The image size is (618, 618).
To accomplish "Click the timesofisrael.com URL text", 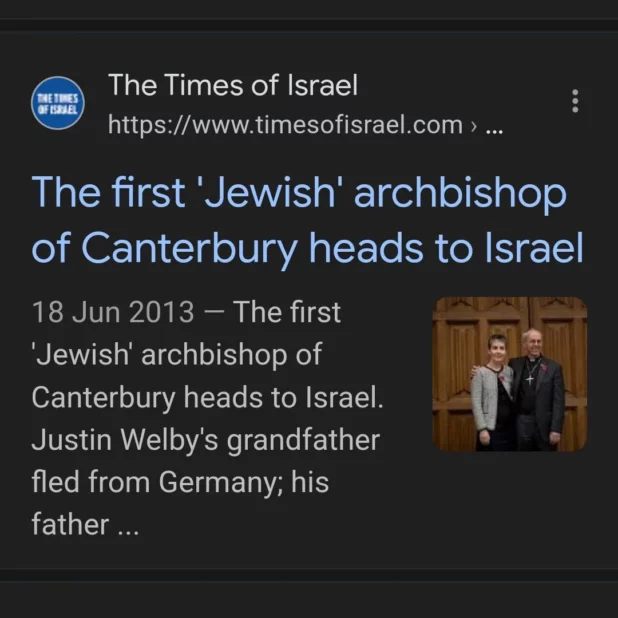I will 284,125.
